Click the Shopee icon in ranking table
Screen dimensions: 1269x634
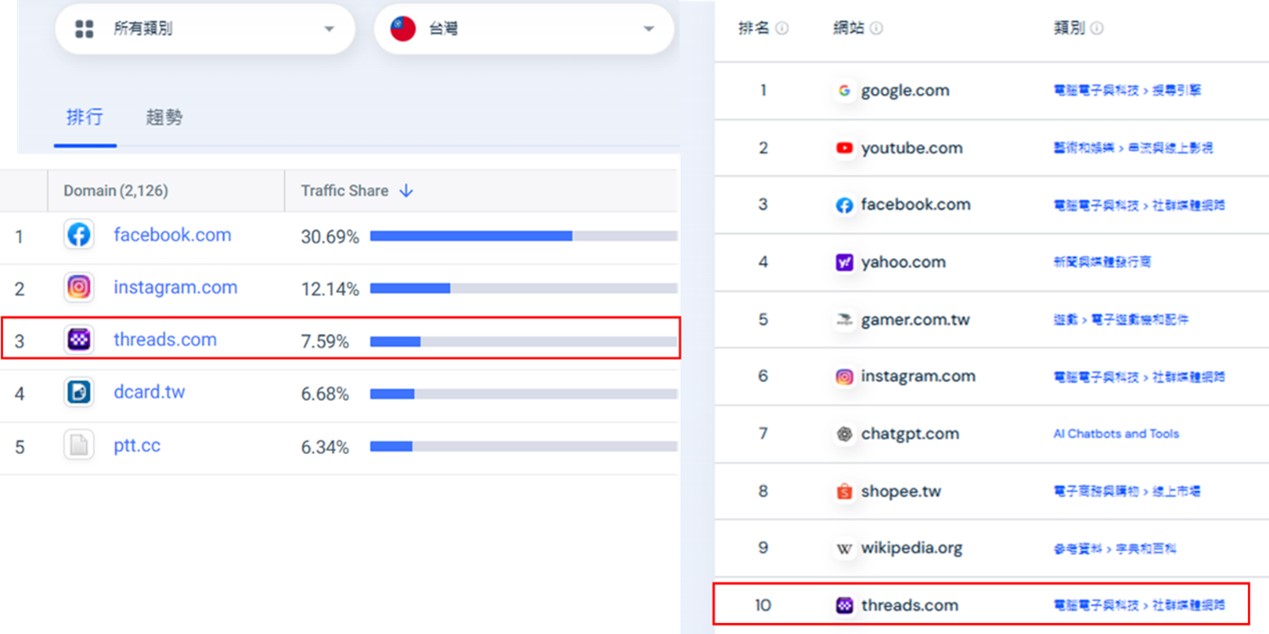844,492
